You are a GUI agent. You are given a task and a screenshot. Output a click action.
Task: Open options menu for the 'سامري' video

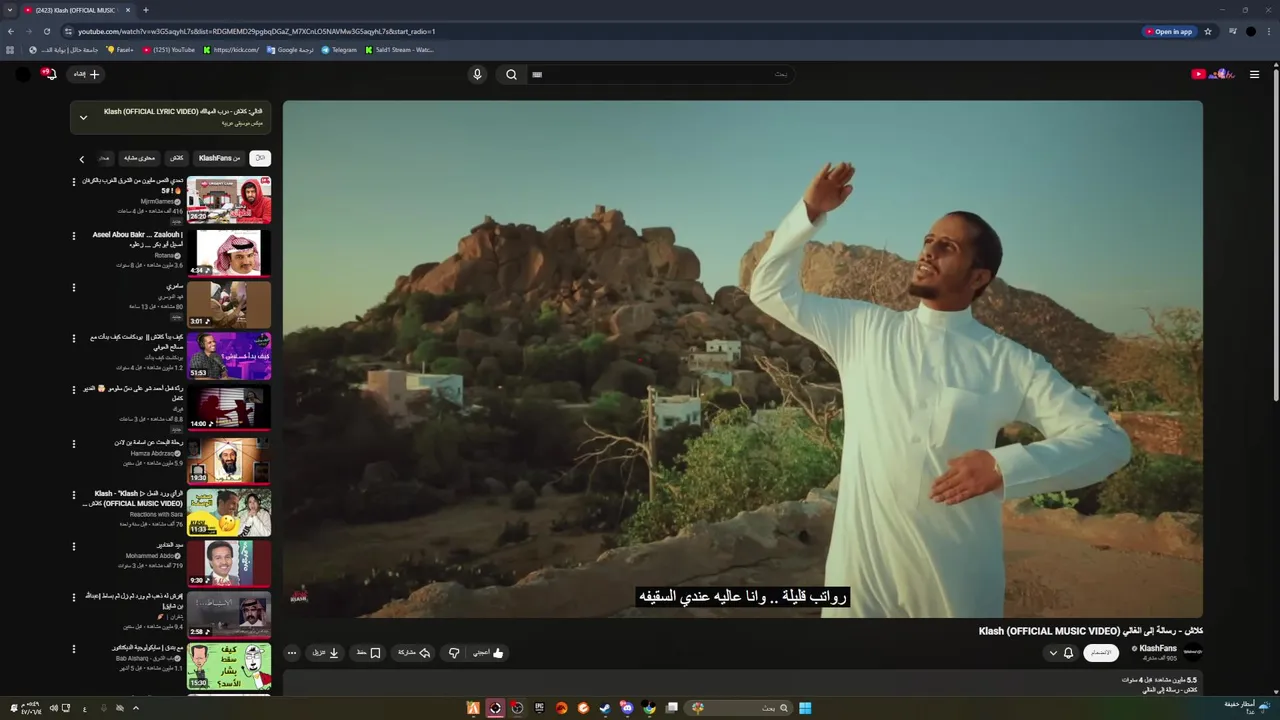point(73,288)
